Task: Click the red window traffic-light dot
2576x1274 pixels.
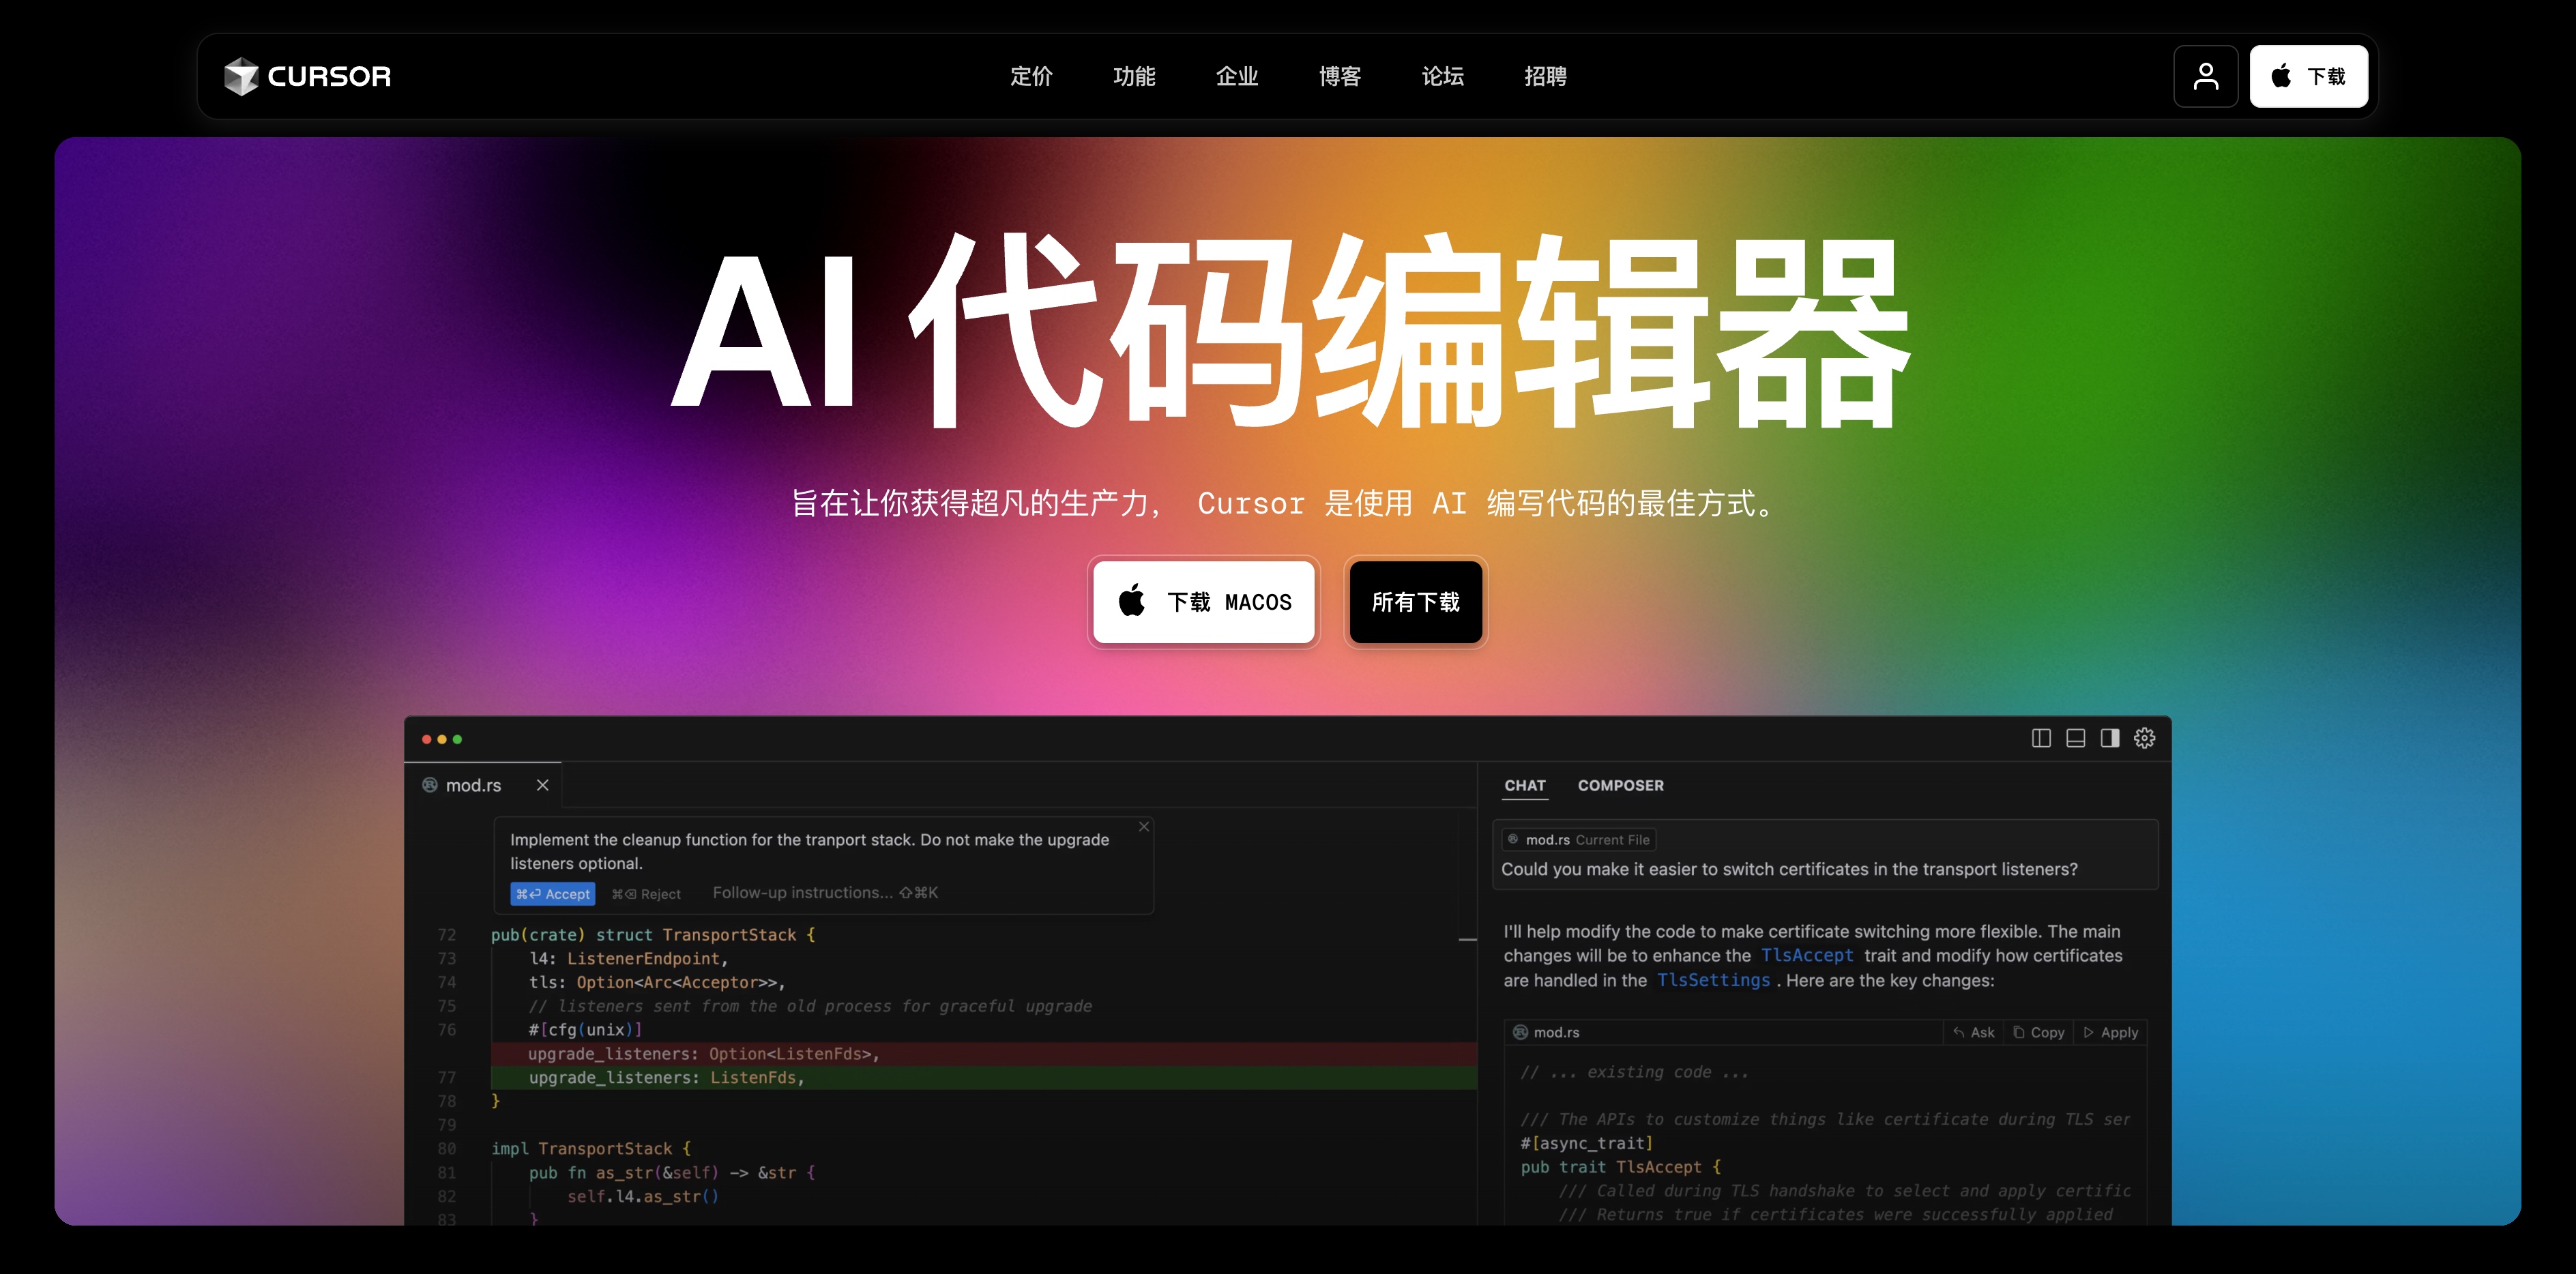Action: point(426,739)
